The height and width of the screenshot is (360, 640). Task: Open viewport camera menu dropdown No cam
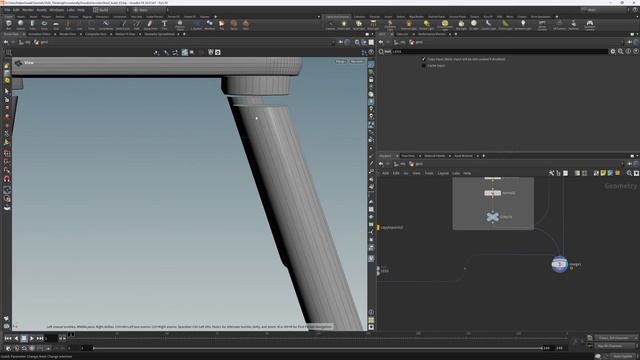tap(357, 62)
